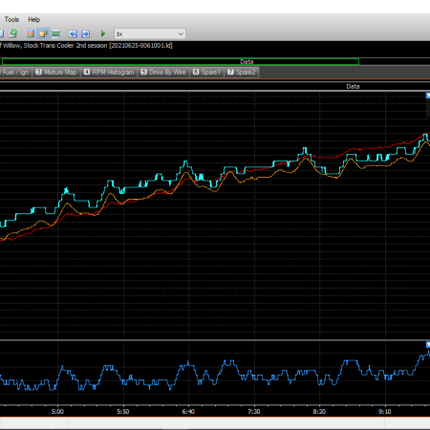Open the lower graph's blue corner menu
The image size is (430, 430).
[428, 345]
